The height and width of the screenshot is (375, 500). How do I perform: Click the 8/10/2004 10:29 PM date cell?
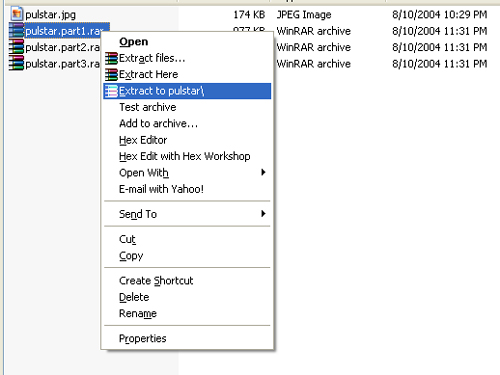tap(440, 14)
